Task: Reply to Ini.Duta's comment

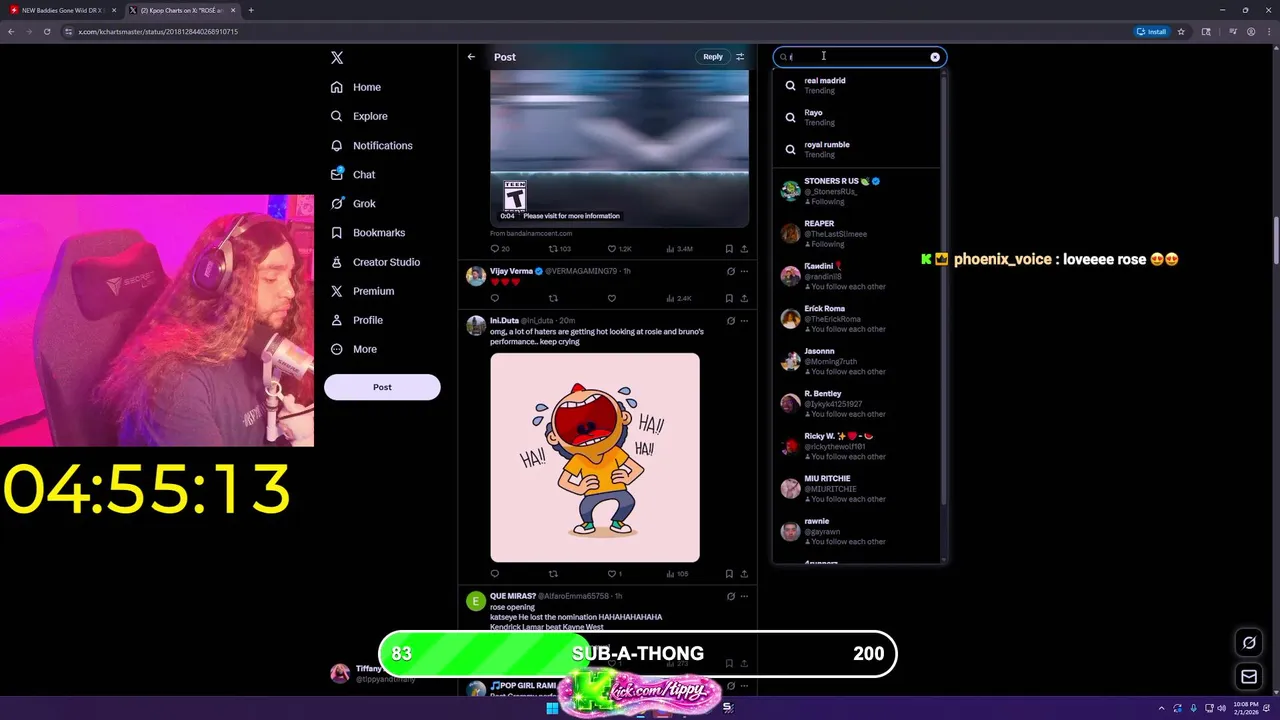Action: coord(494,574)
